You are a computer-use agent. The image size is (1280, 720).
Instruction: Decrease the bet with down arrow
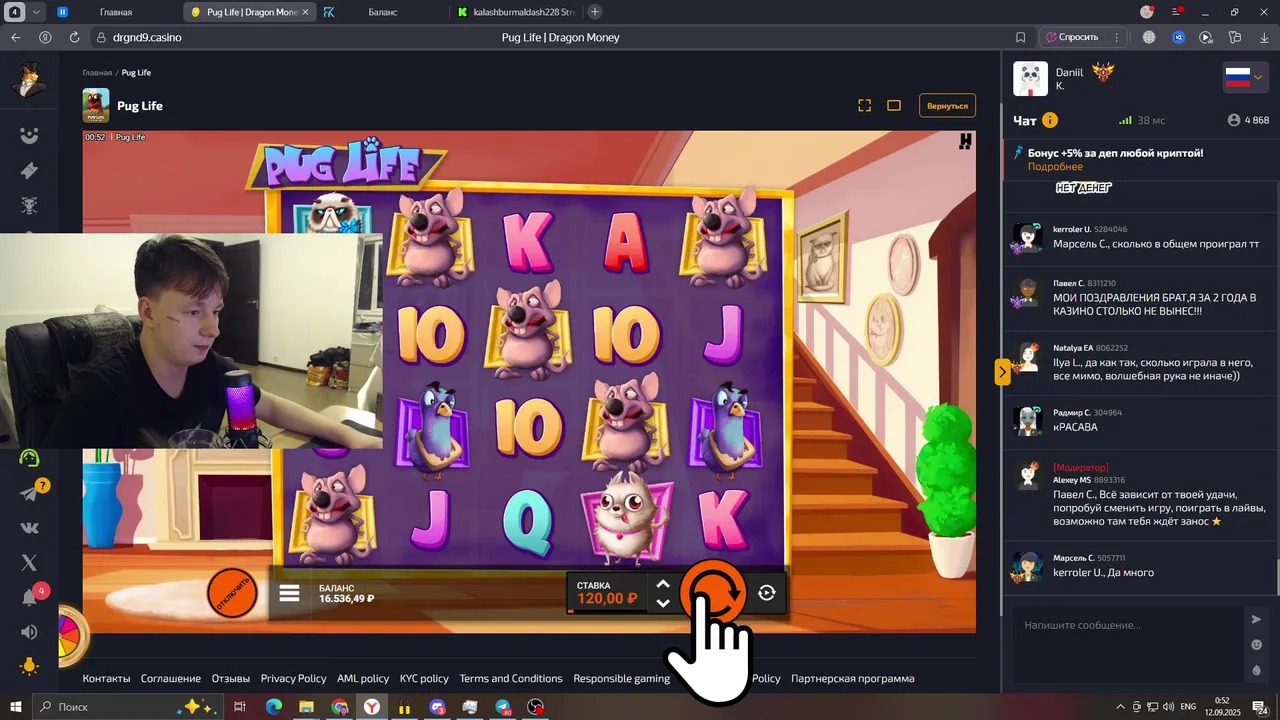tap(662, 603)
